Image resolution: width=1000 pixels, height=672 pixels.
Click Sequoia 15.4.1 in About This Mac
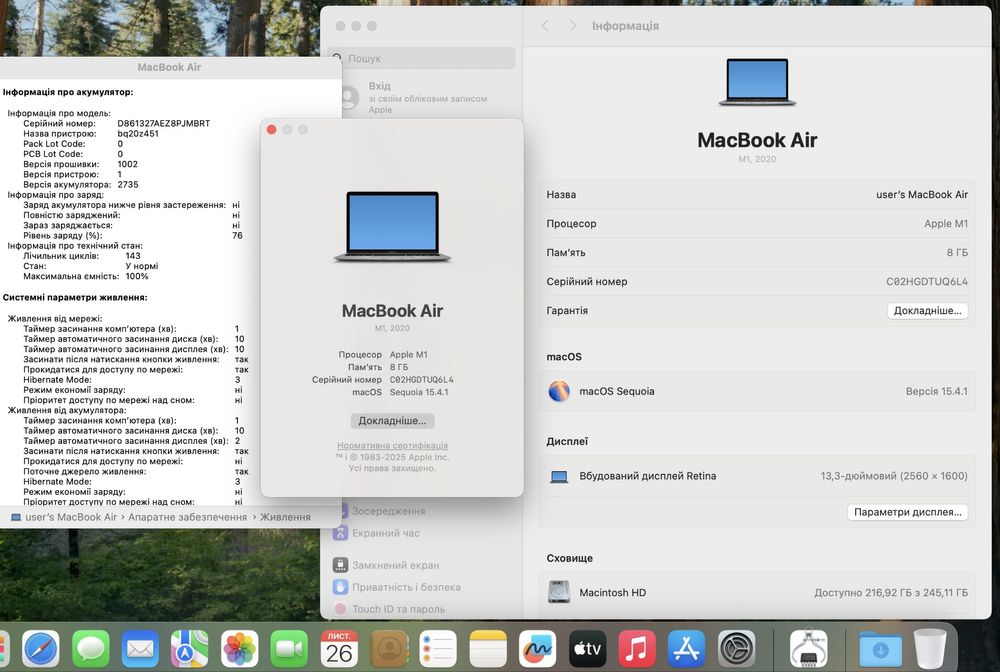coord(419,392)
